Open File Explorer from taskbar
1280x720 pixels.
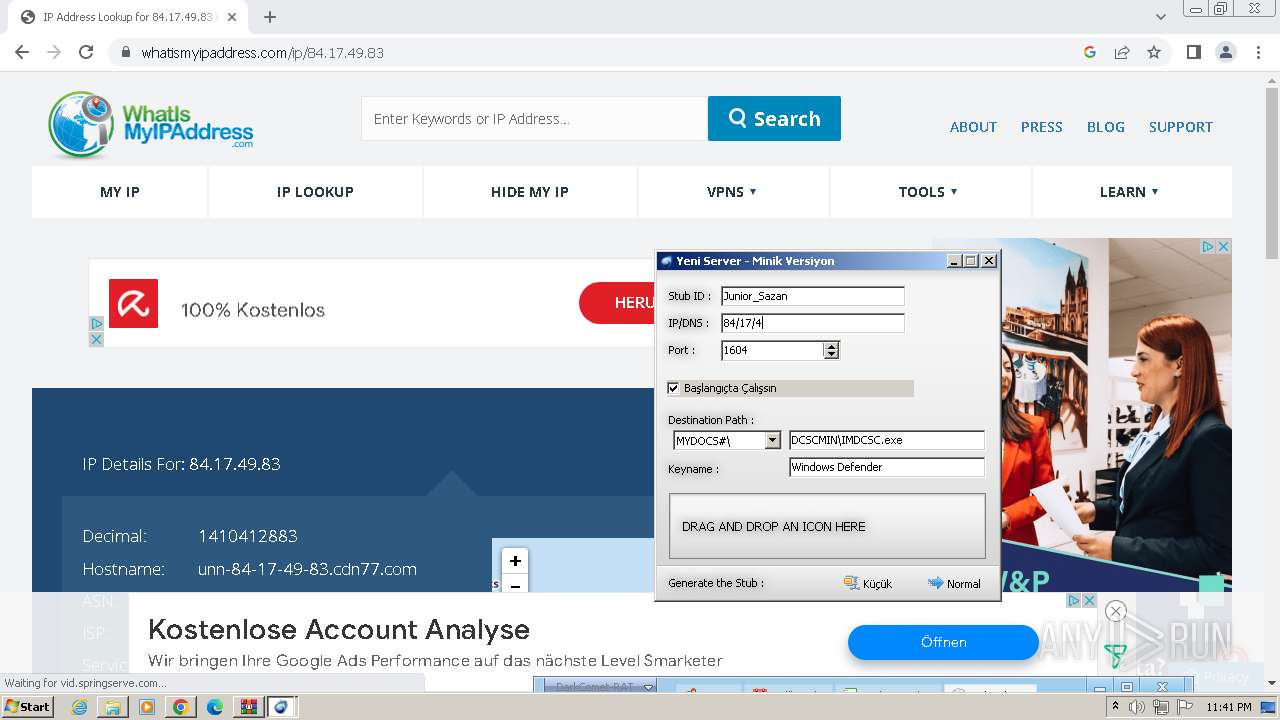(113, 707)
